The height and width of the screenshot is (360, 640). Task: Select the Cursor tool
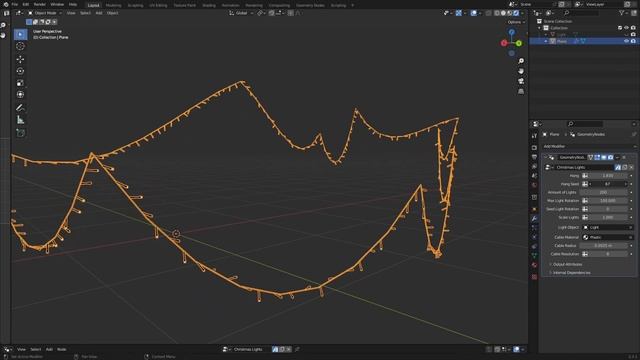click(x=20, y=47)
